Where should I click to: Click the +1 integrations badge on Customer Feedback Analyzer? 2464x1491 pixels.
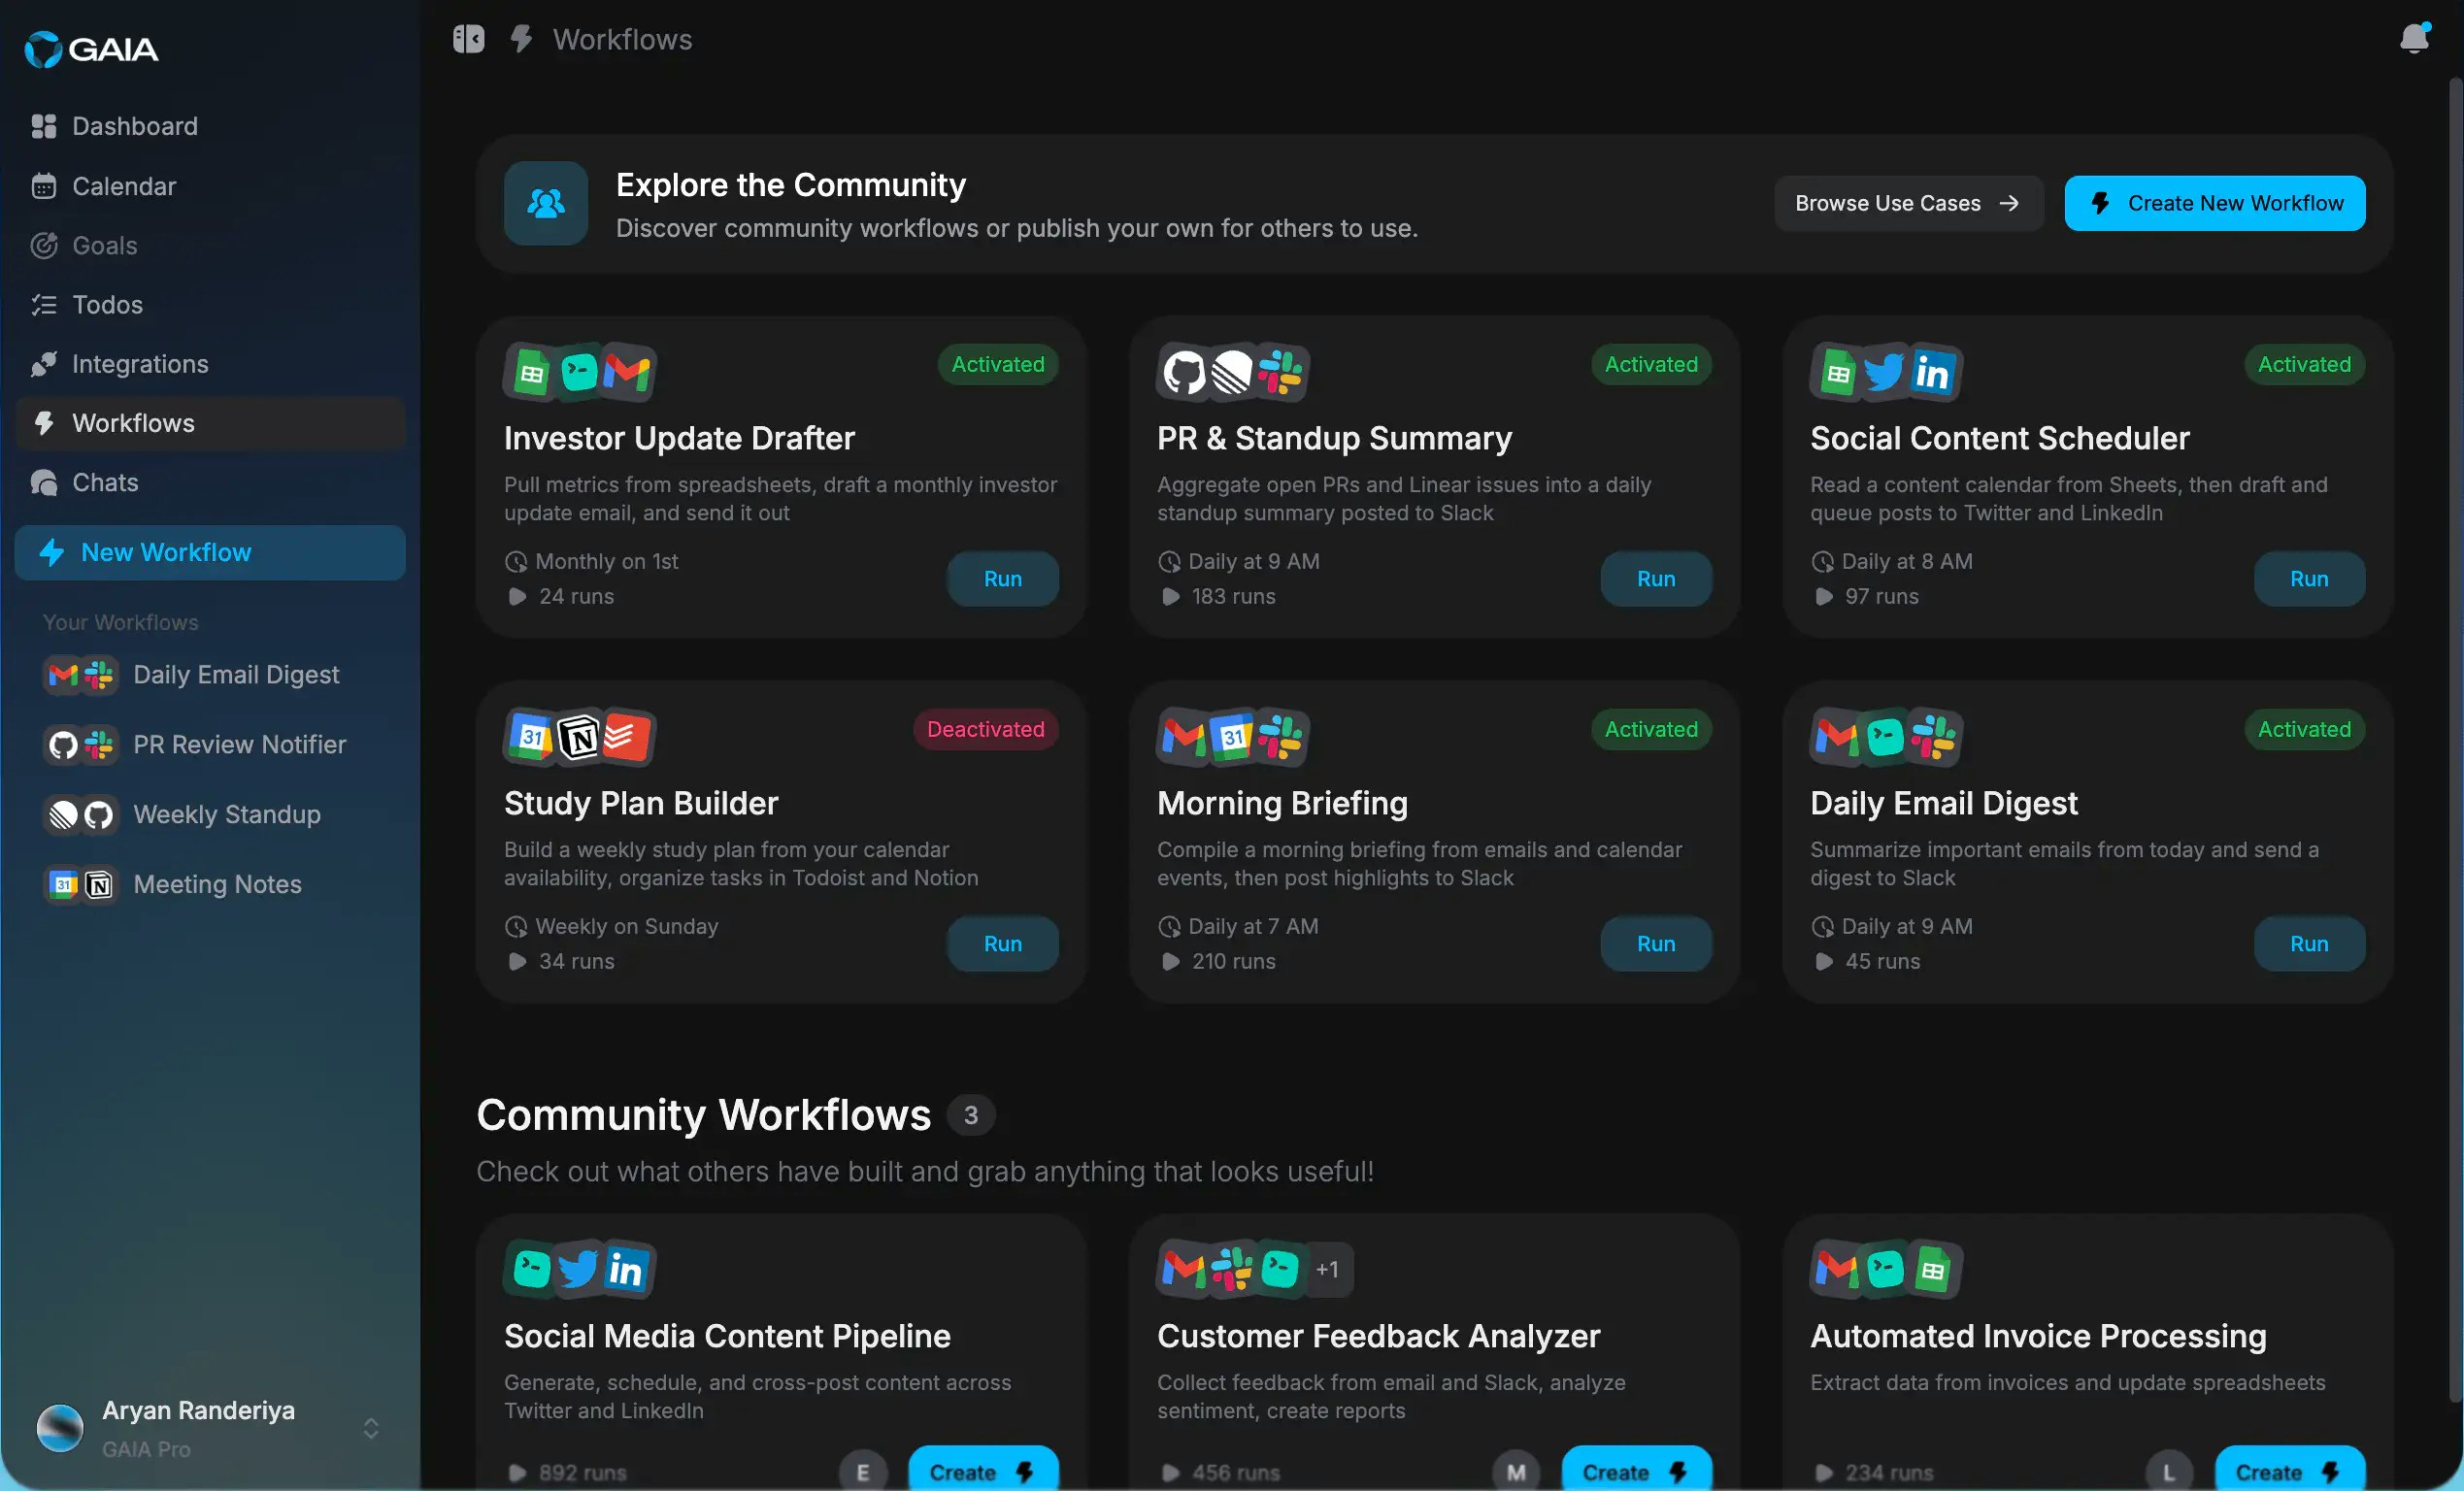click(1327, 1269)
